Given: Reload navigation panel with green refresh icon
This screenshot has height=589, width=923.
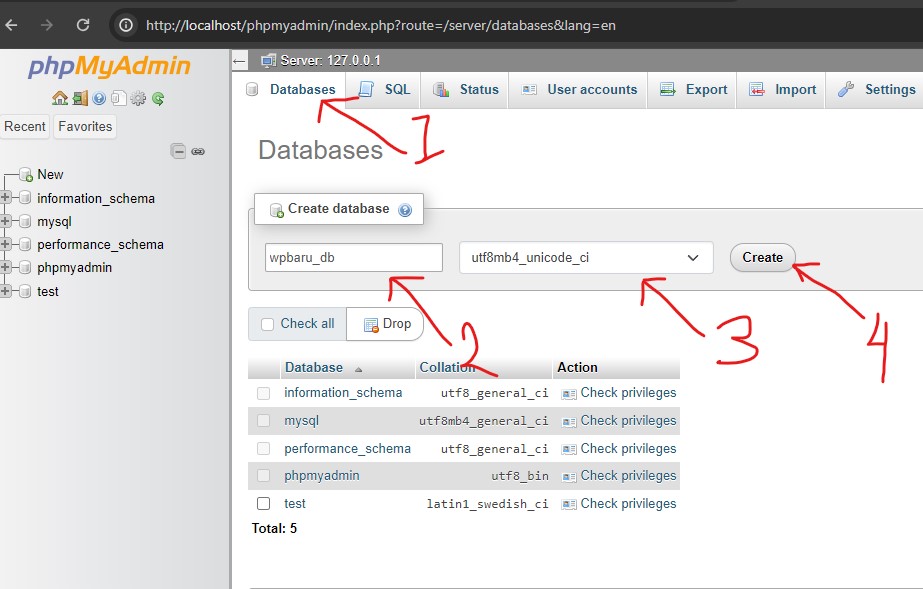Looking at the screenshot, I should point(158,98).
